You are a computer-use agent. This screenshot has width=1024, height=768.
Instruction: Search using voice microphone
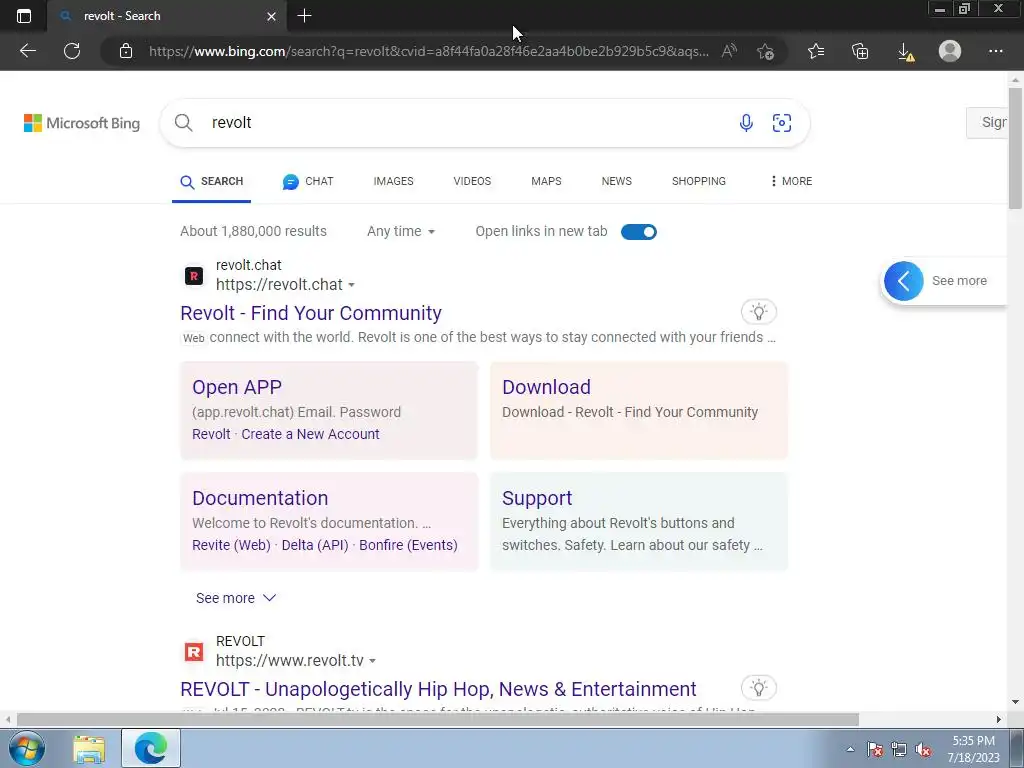(x=746, y=123)
